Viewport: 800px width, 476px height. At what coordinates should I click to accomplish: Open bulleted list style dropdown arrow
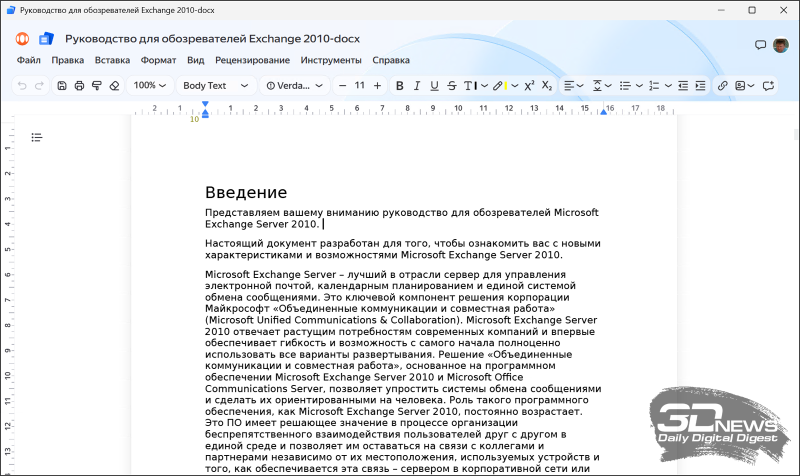pyautogui.click(x=639, y=86)
